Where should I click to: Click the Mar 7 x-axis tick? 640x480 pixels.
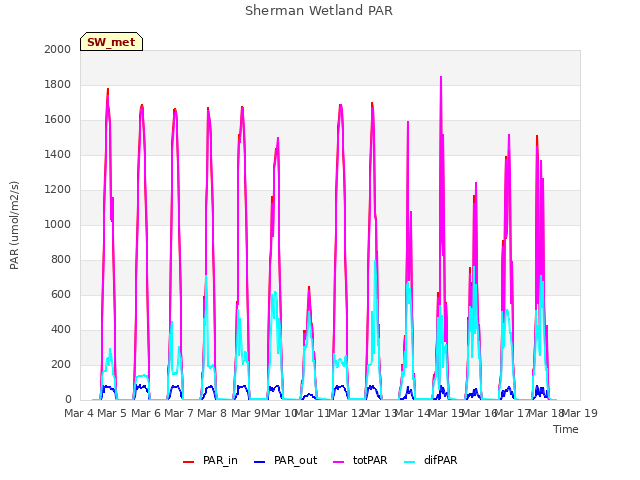pyautogui.click(x=179, y=413)
